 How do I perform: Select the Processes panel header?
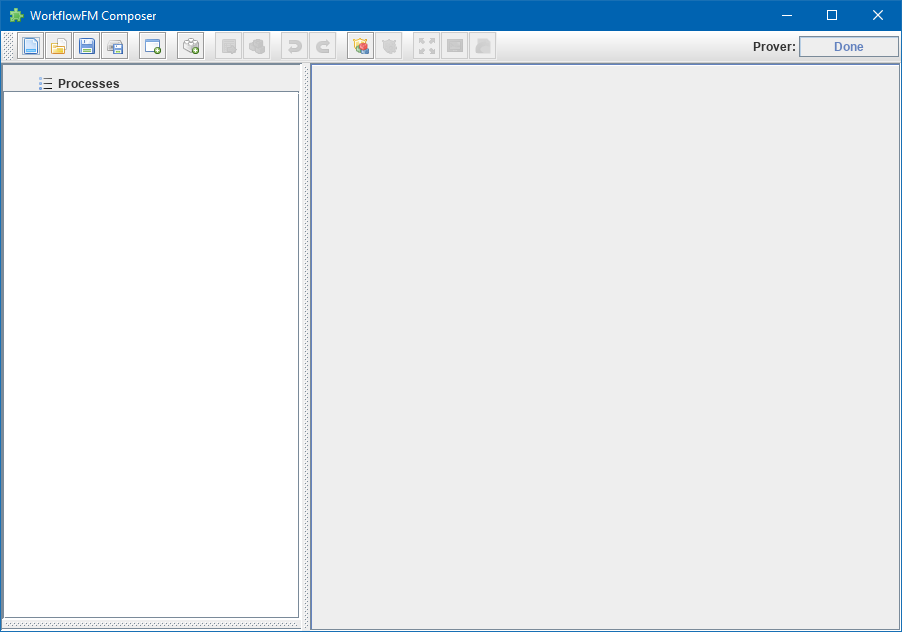click(88, 83)
